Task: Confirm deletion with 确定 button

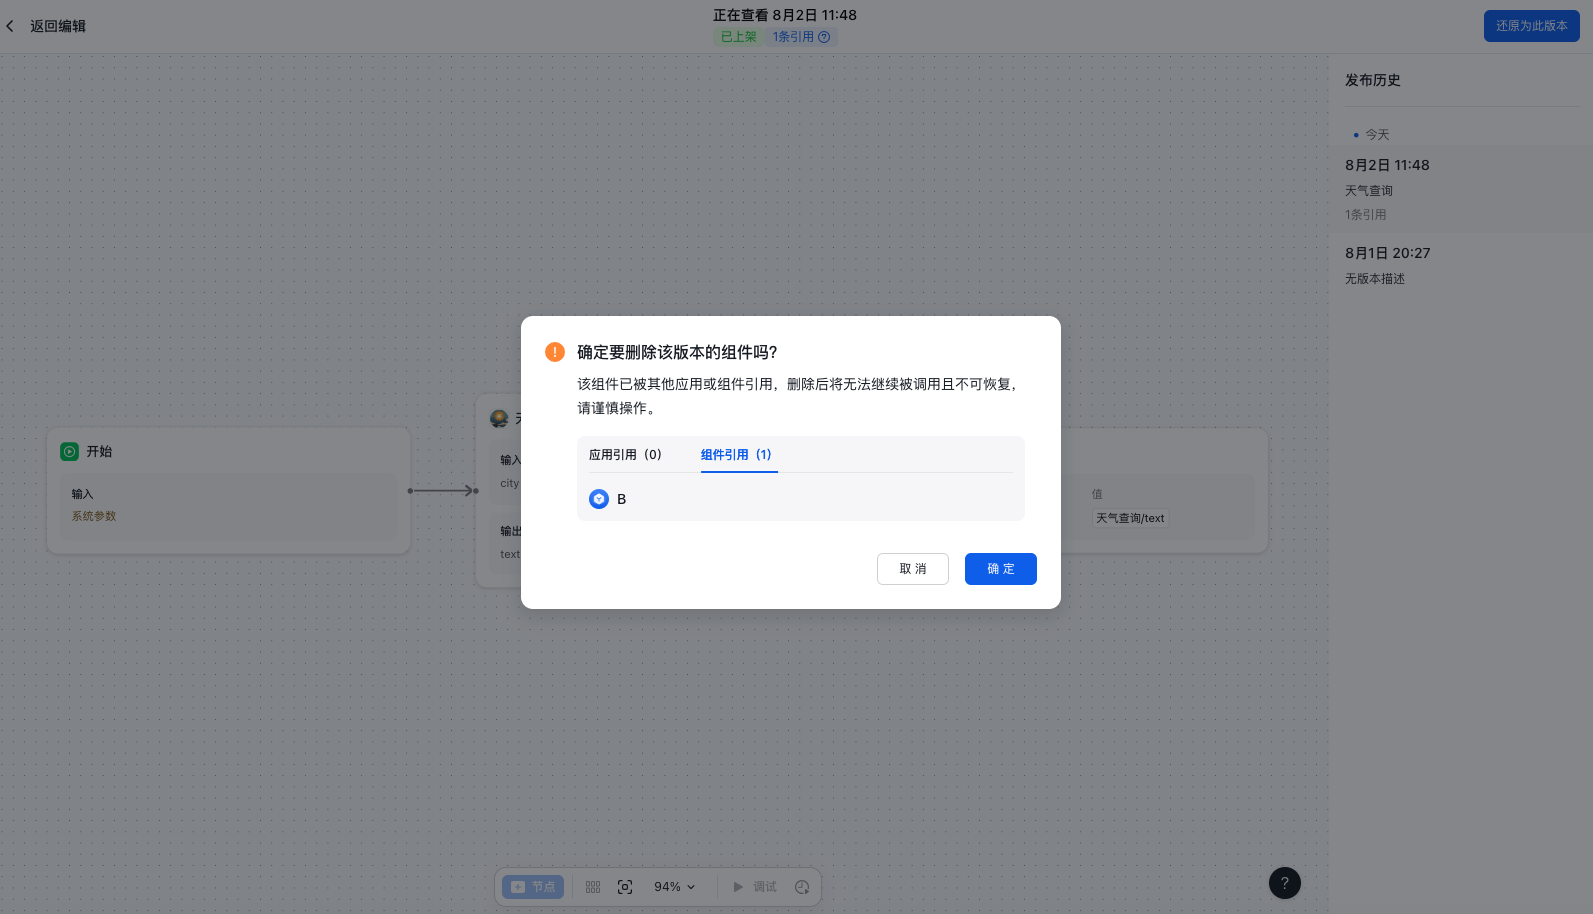Action: 1001,569
